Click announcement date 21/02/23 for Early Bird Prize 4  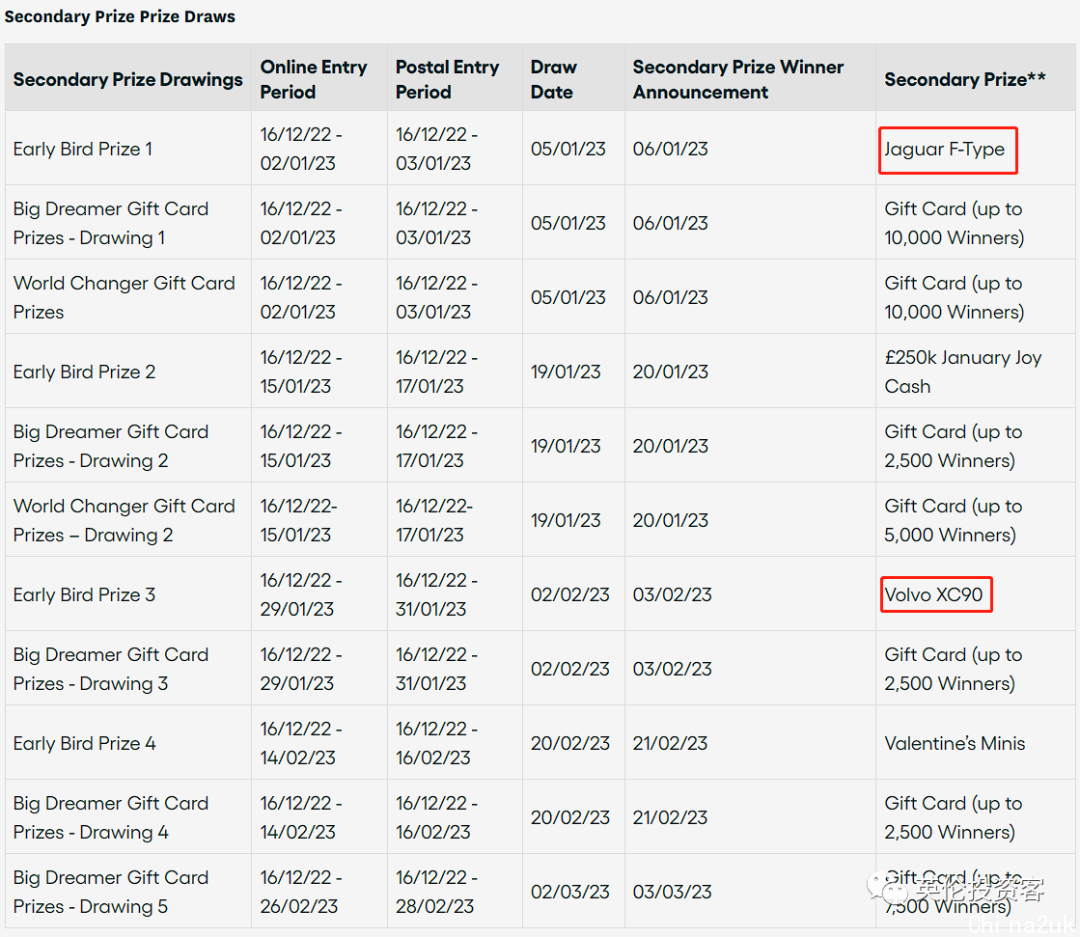[x=670, y=743]
